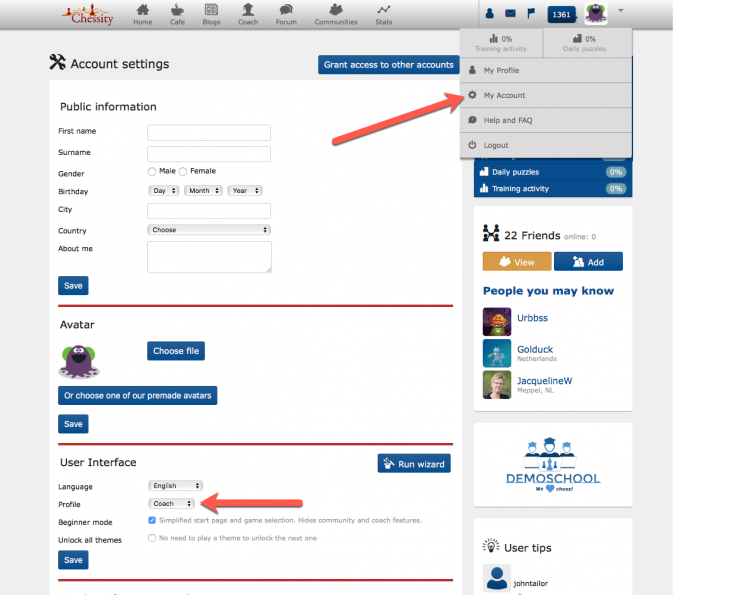
Task: Click the Run wizard button
Action: [x=414, y=463]
